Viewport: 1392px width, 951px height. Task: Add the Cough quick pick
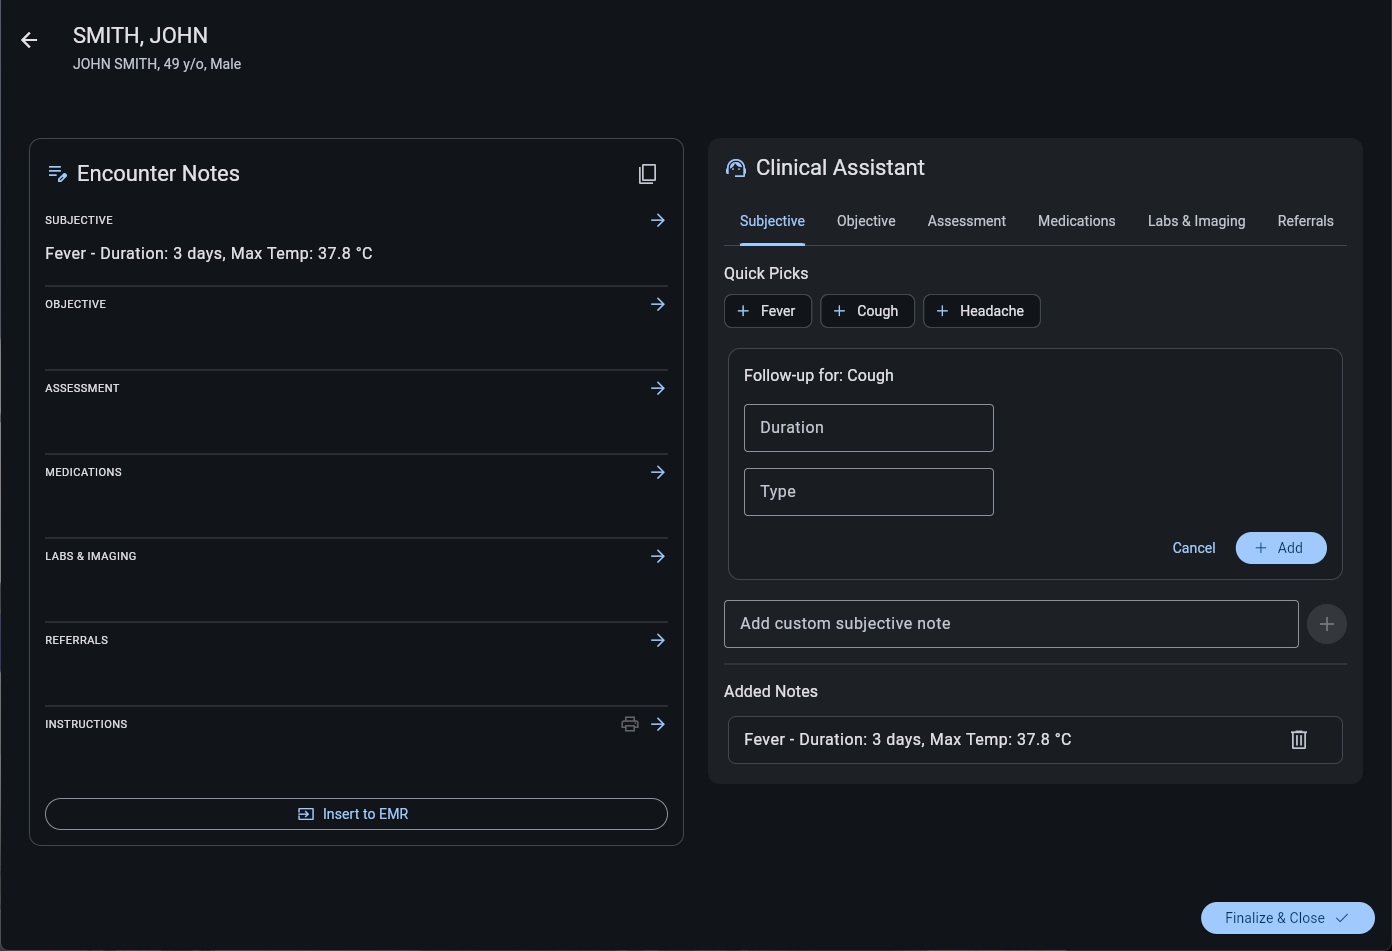866,311
